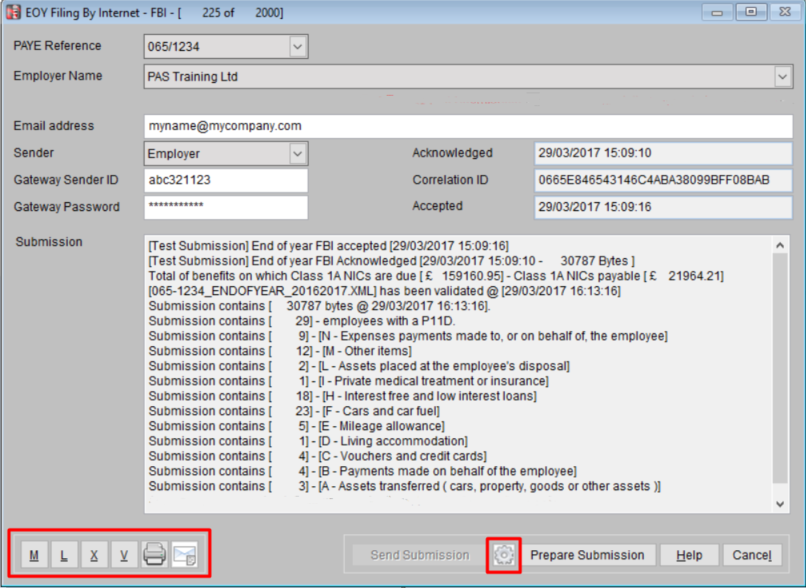Maximize the EOY Filing window
Image resolution: width=806 pixels, height=588 pixels.
[751, 12]
